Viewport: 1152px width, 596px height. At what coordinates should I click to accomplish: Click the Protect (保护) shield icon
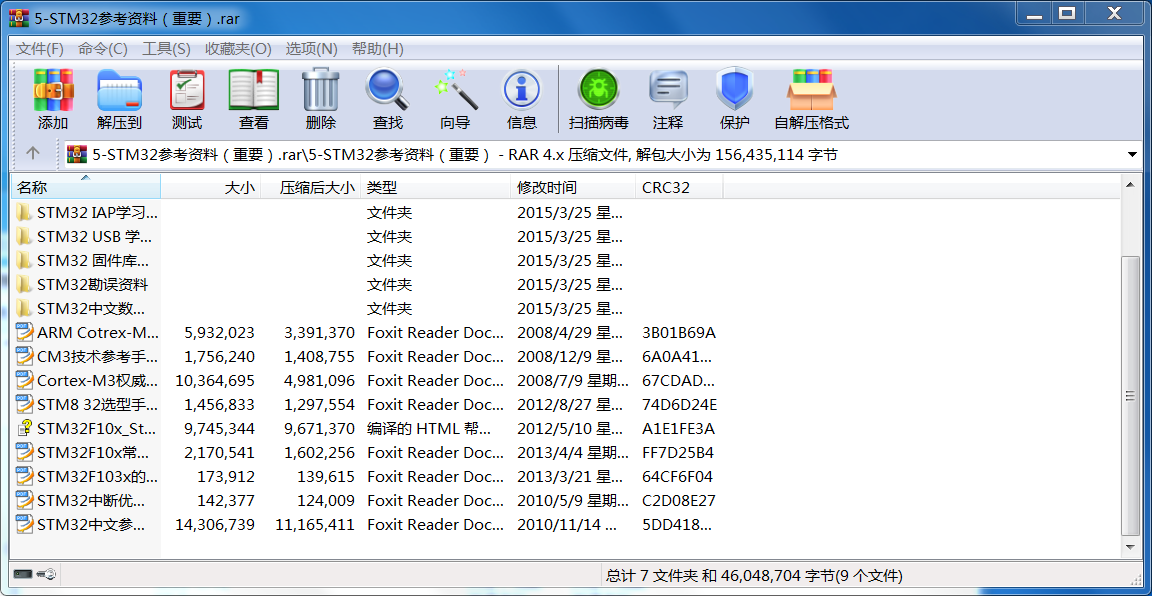click(735, 90)
